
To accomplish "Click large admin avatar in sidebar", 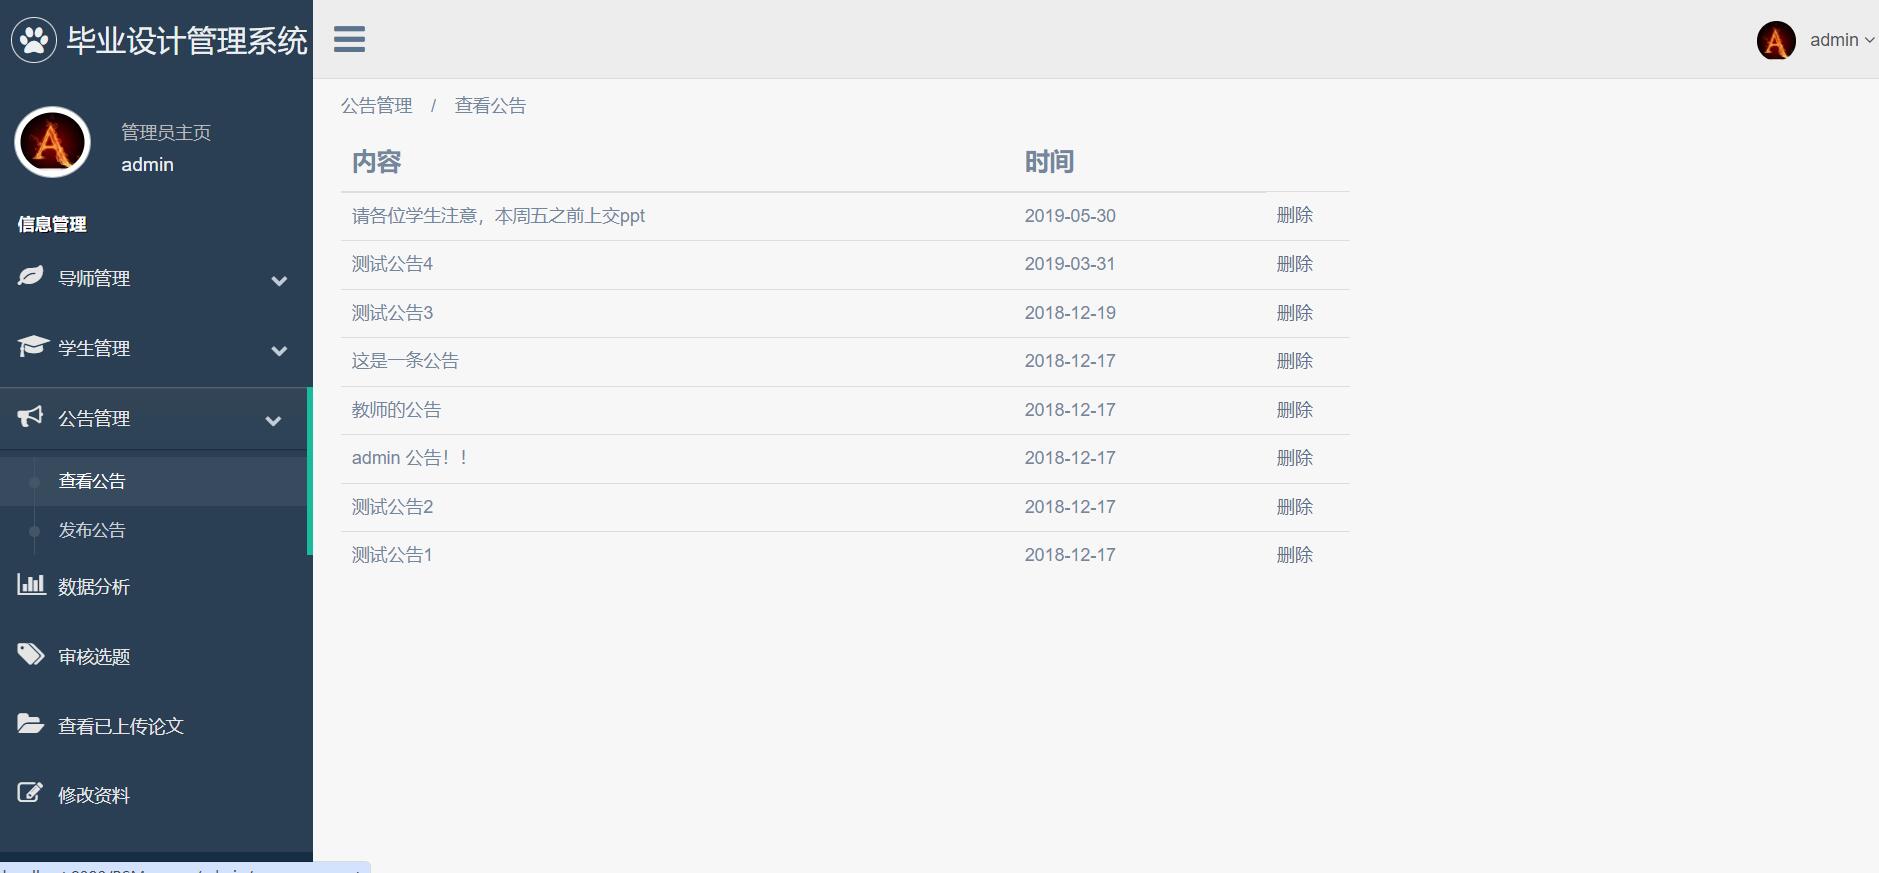I will 53,142.
